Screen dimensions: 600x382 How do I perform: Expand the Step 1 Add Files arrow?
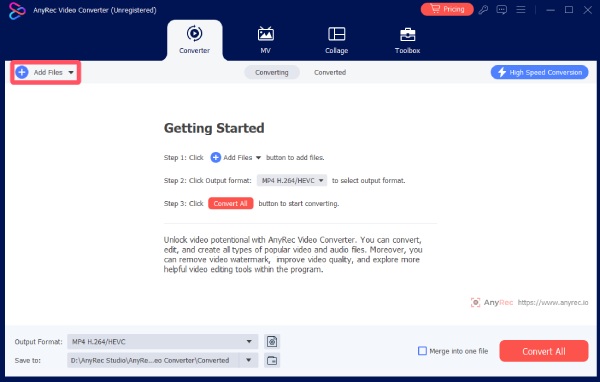[x=258, y=158]
